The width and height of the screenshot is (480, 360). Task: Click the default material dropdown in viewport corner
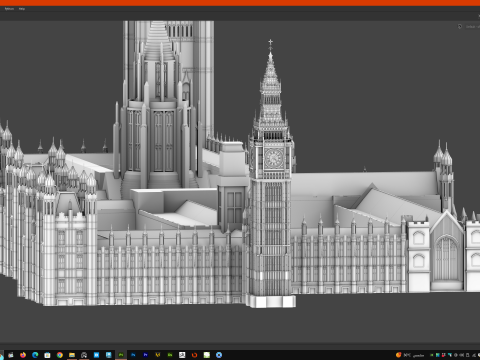pyautogui.click(x=472, y=27)
